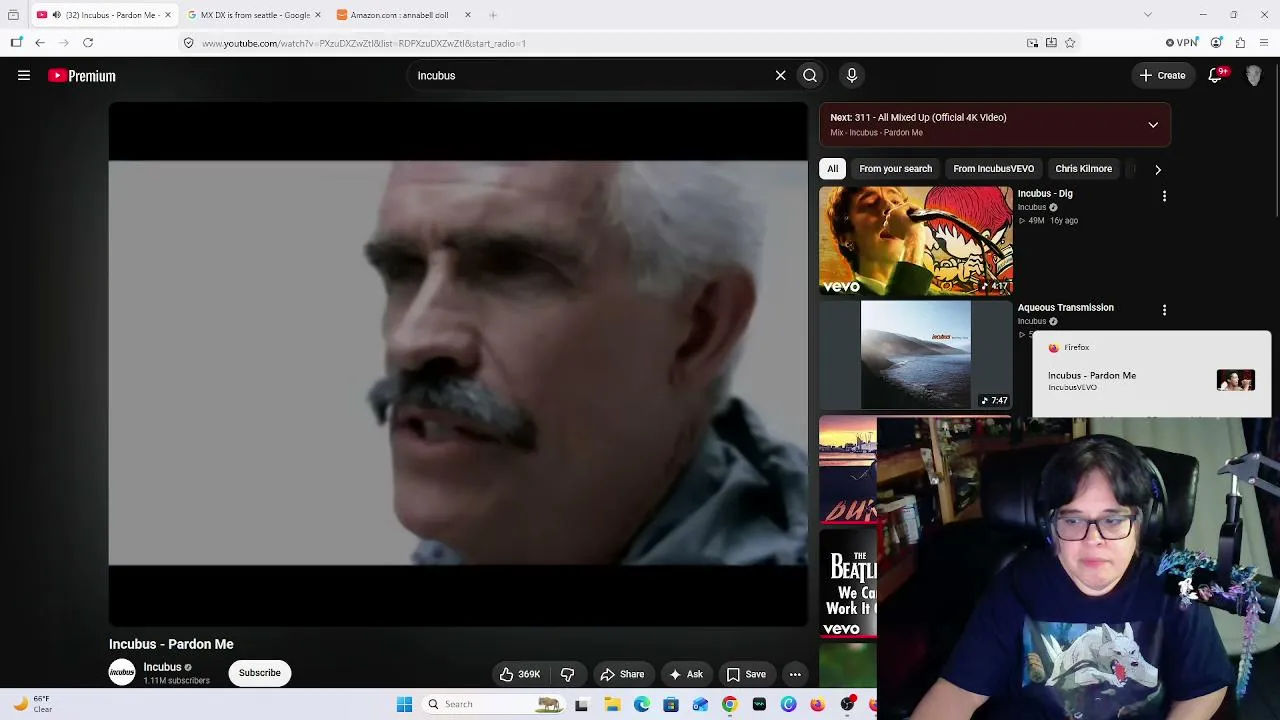Viewport: 1280px width, 720px height.
Task: Click the Create button
Action: click(1162, 75)
